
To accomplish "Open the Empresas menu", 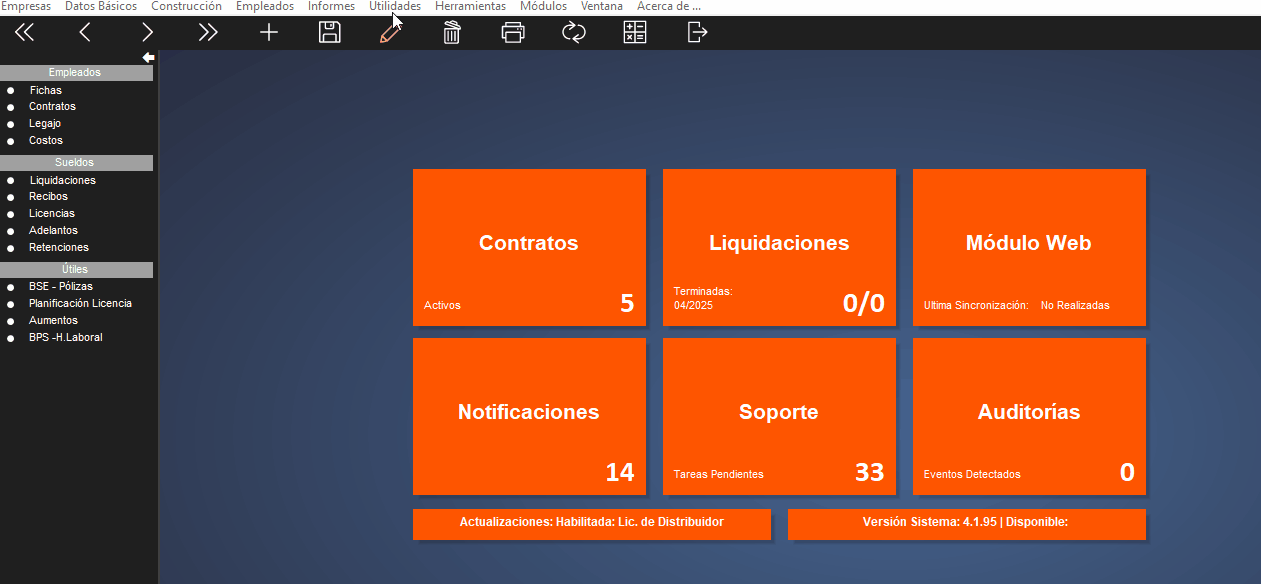I will (26, 6).
